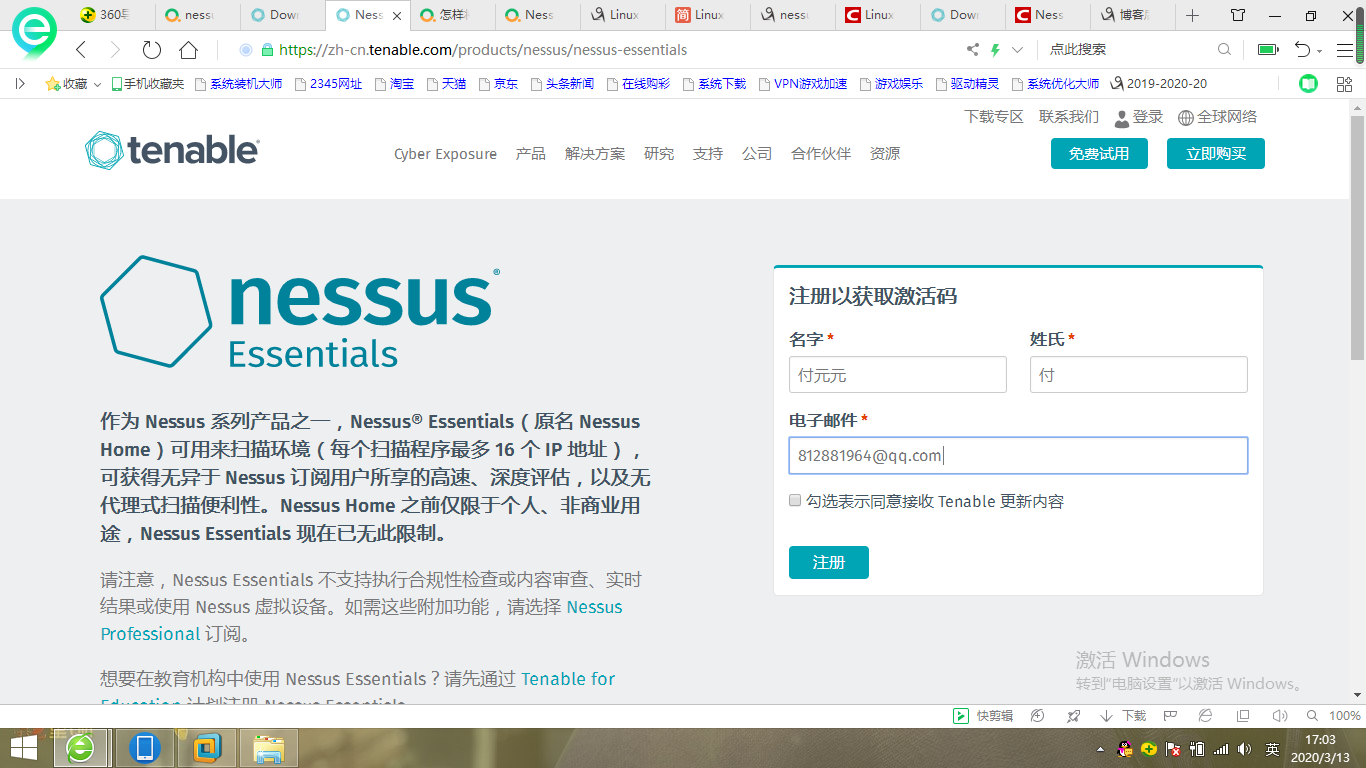
Task: Click the 立即购买 button
Action: (1216, 154)
